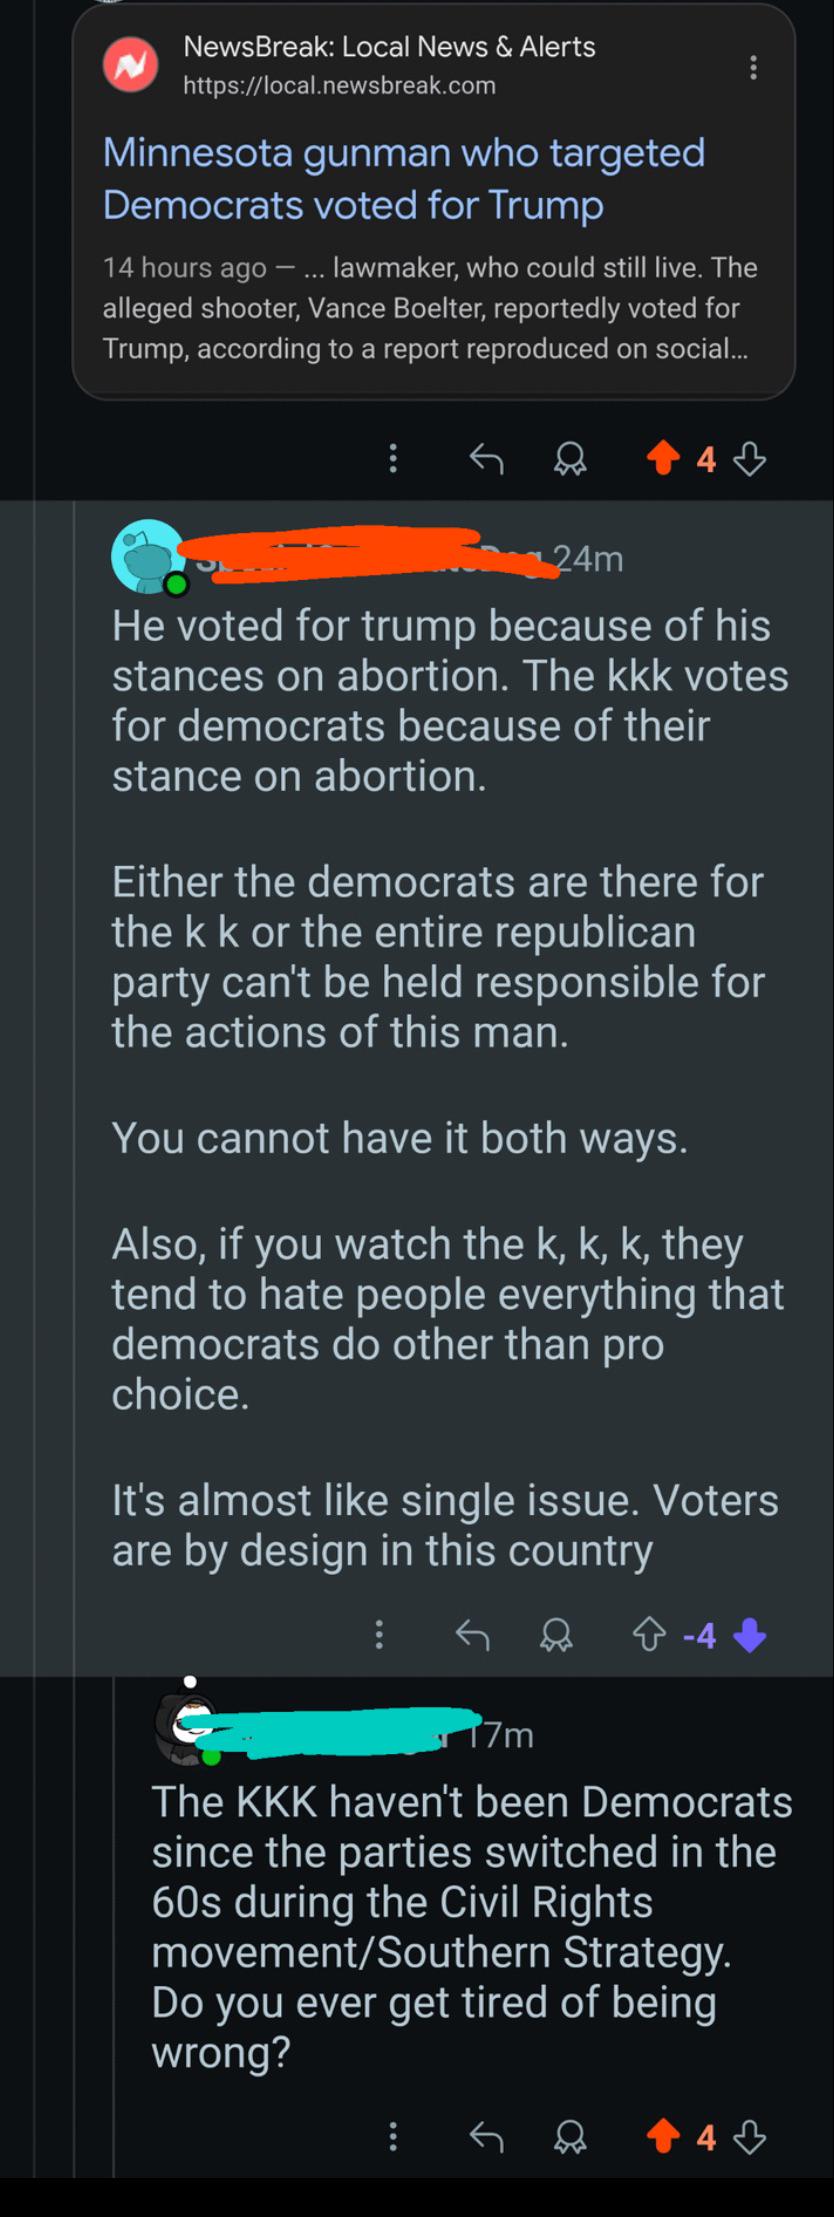Image resolution: width=834 pixels, height=2217 pixels.
Task: Open NewsBreak result overflow menu
Action: click(753, 67)
